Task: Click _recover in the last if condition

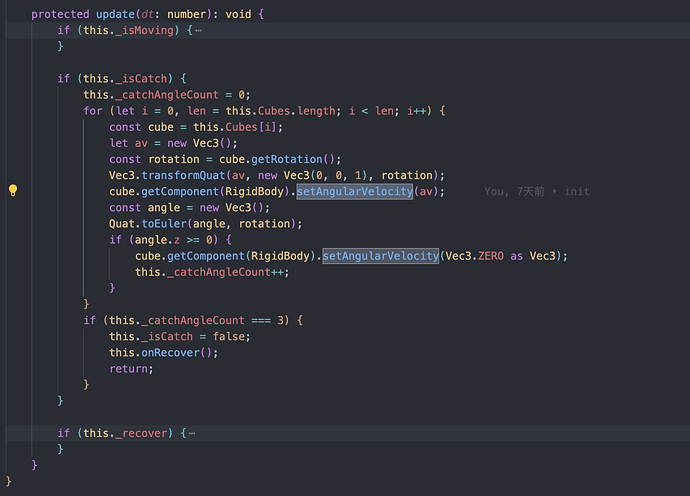Action: (141, 434)
